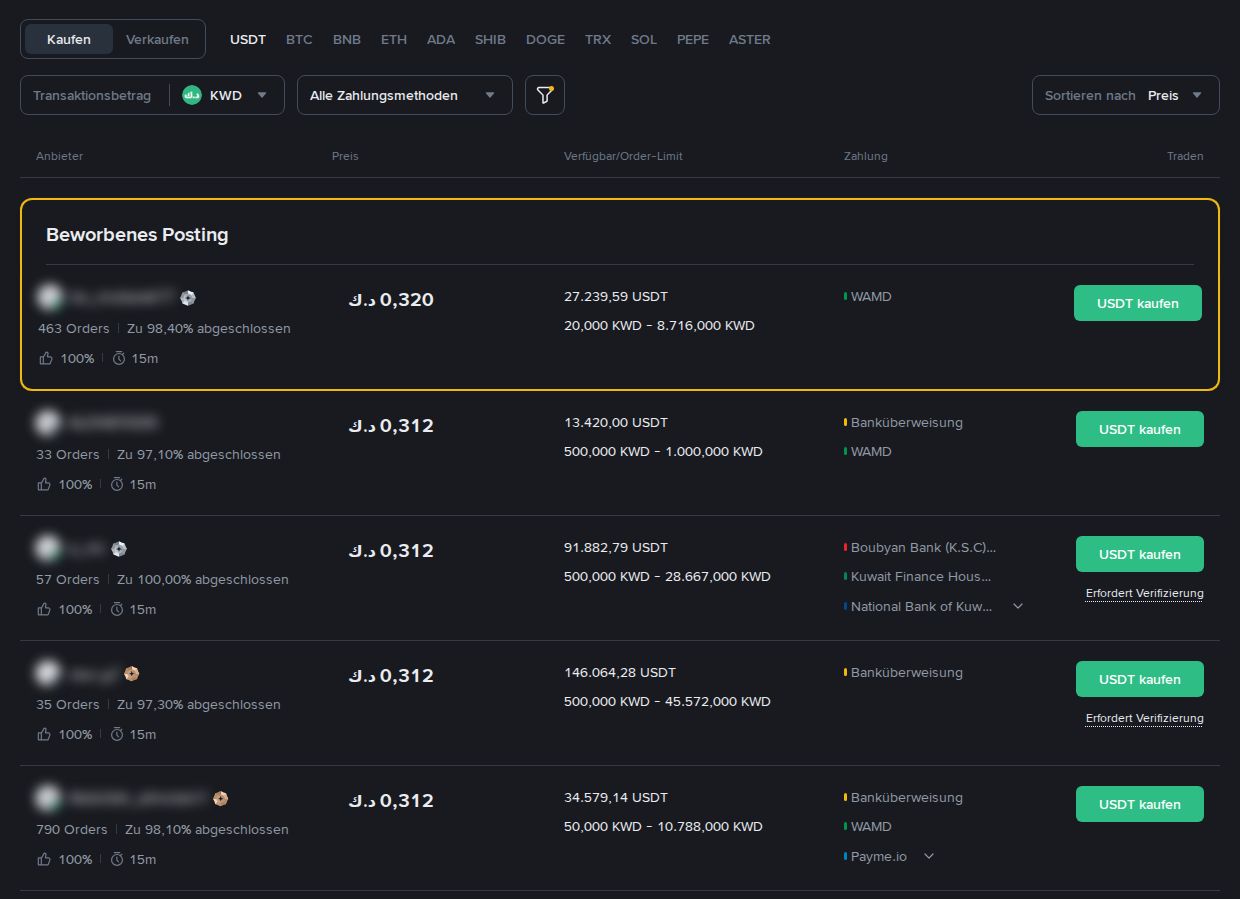This screenshot has width=1240, height=899.
Task: Click 50,000 KWD - 10.788,000 KWD limit
Action: [663, 826]
